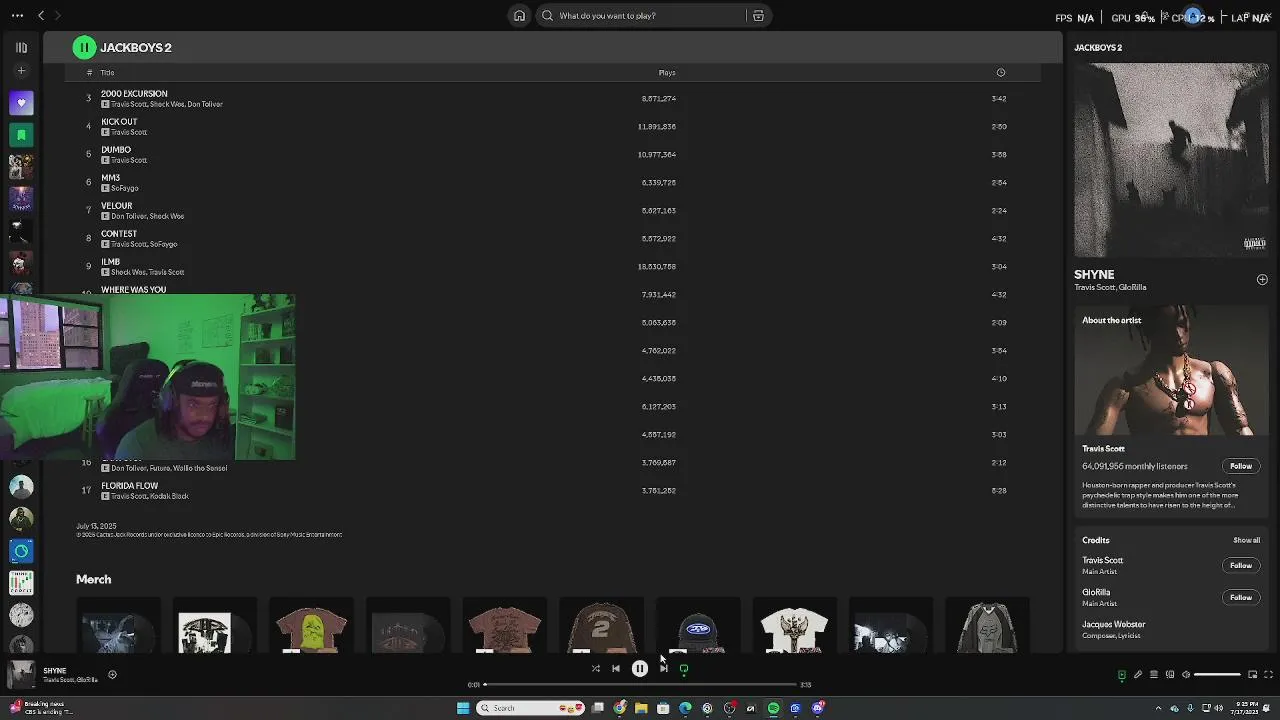Go to Spotify Home
This screenshot has height=720, width=1280.
tap(519, 16)
